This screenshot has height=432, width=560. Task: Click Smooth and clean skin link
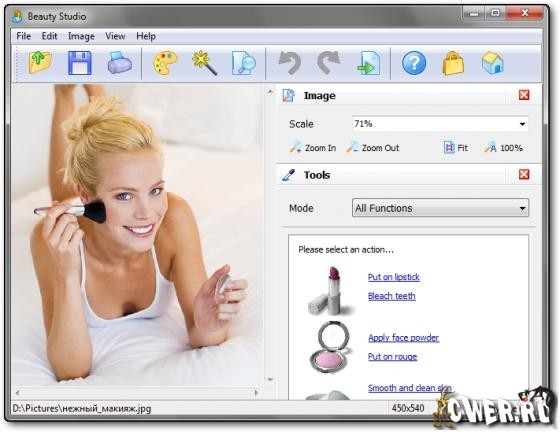tap(410, 388)
